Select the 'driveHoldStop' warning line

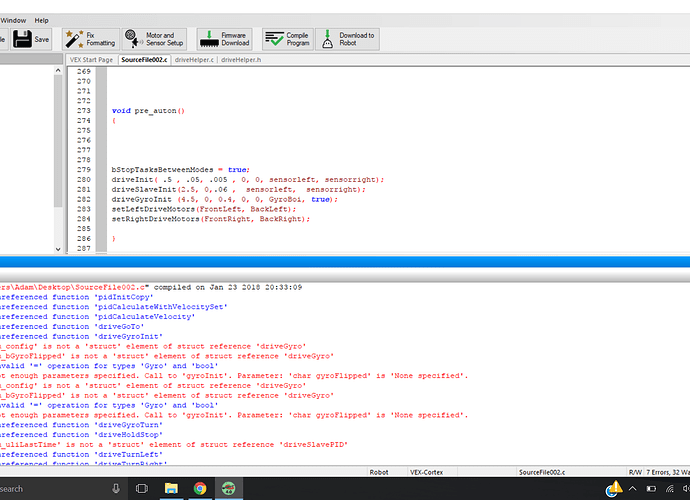coord(81,435)
